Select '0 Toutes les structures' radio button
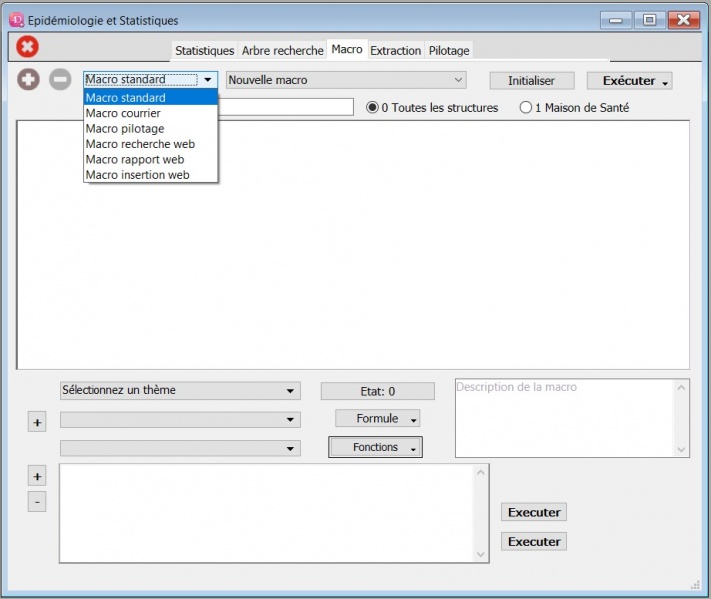Image resolution: width=711 pixels, height=599 pixels. (x=373, y=108)
